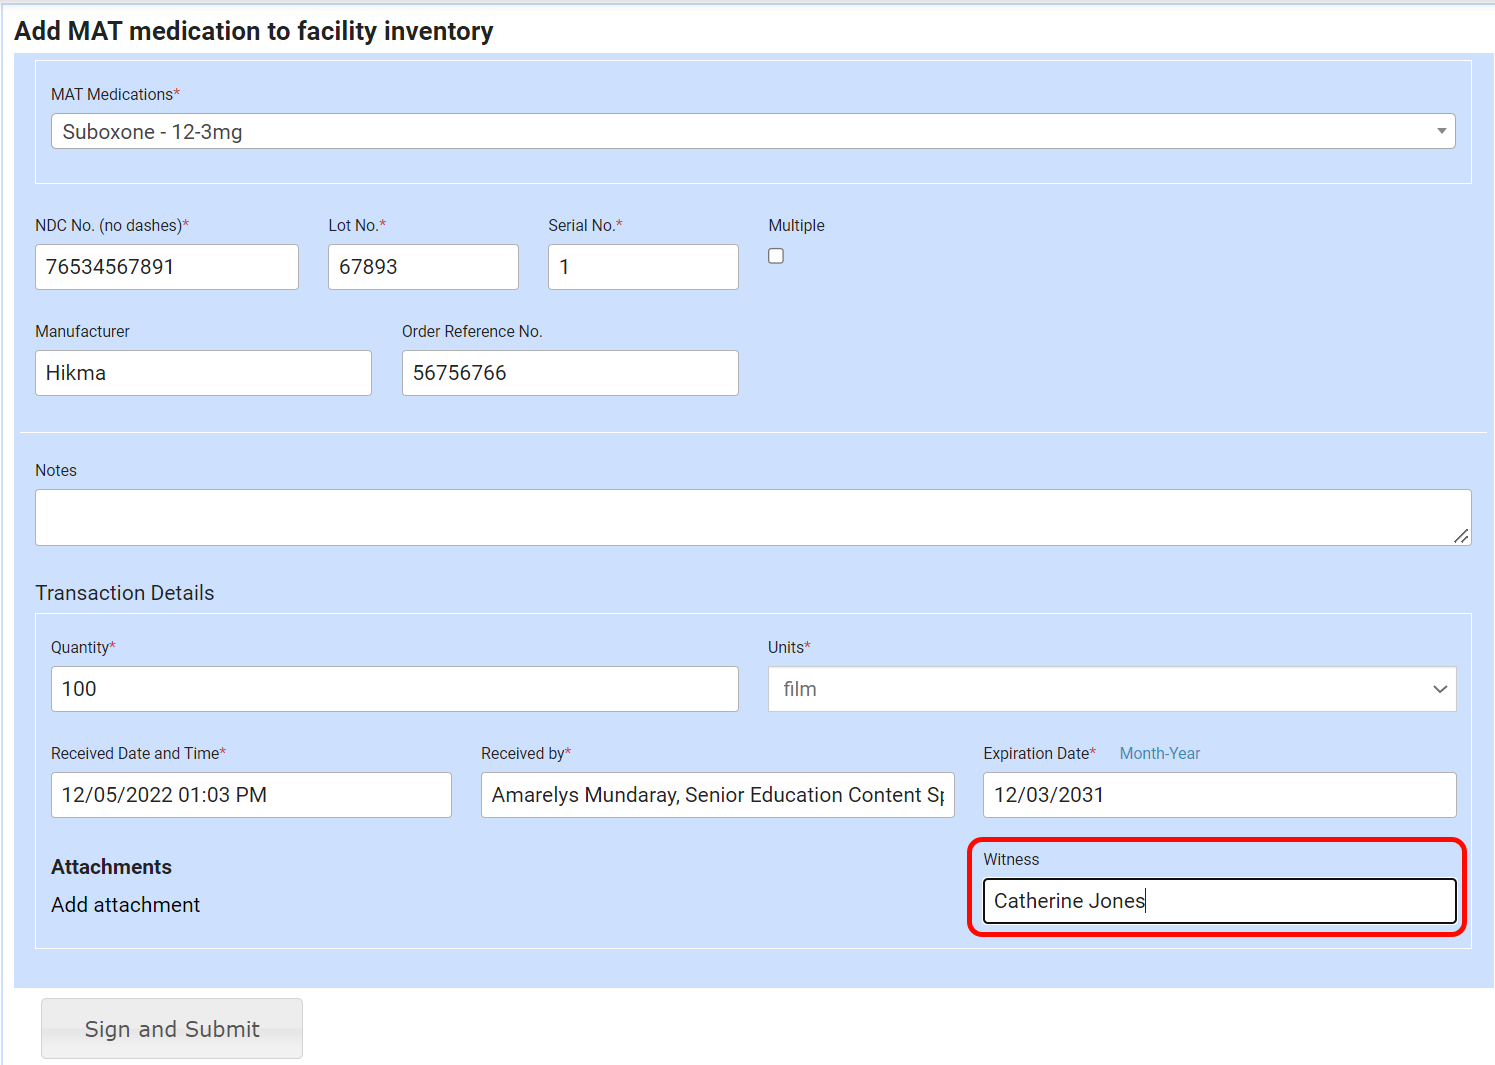Switch expiration to Month-Year format

pos(1159,753)
